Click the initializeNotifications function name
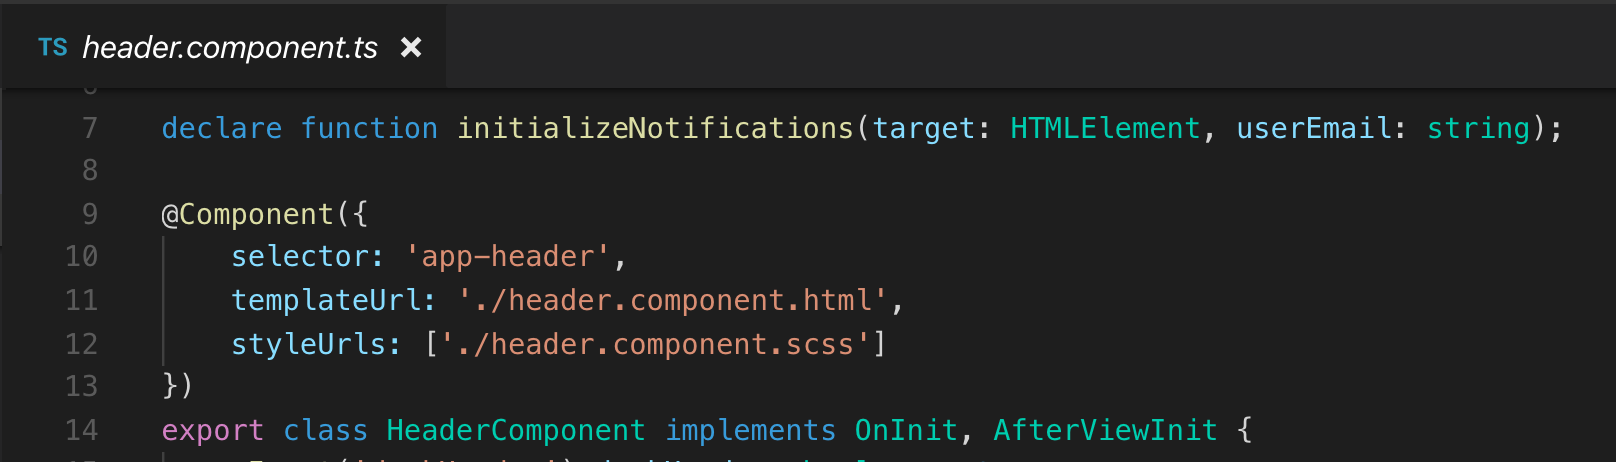 [x=655, y=128]
